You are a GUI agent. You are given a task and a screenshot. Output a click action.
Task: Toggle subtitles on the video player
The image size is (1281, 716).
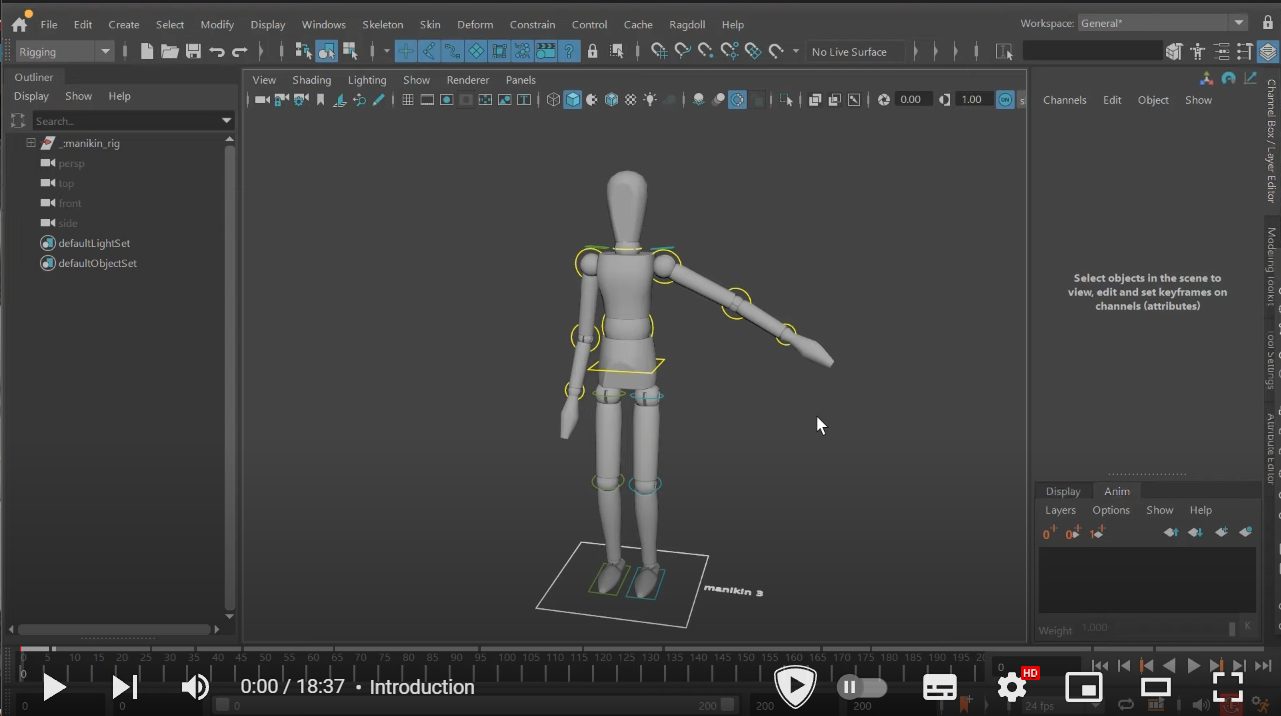[x=939, y=688]
